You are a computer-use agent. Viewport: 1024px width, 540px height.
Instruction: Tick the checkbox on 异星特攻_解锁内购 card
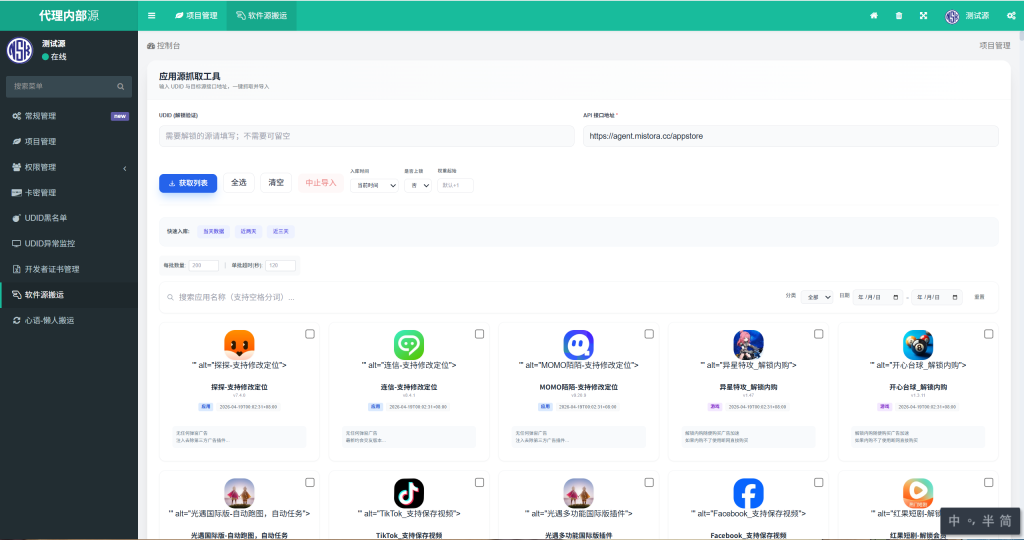tap(818, 334)
